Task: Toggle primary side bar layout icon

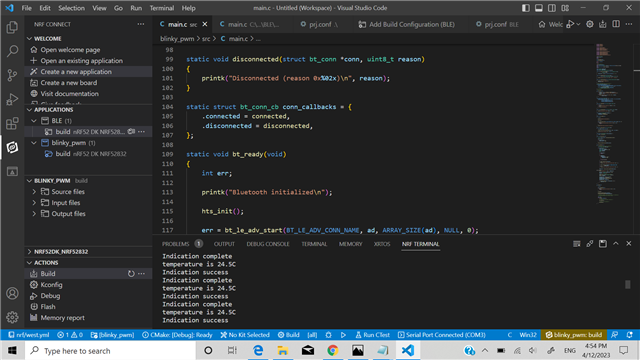Action: pyautogui.click(x=526, y=8)
